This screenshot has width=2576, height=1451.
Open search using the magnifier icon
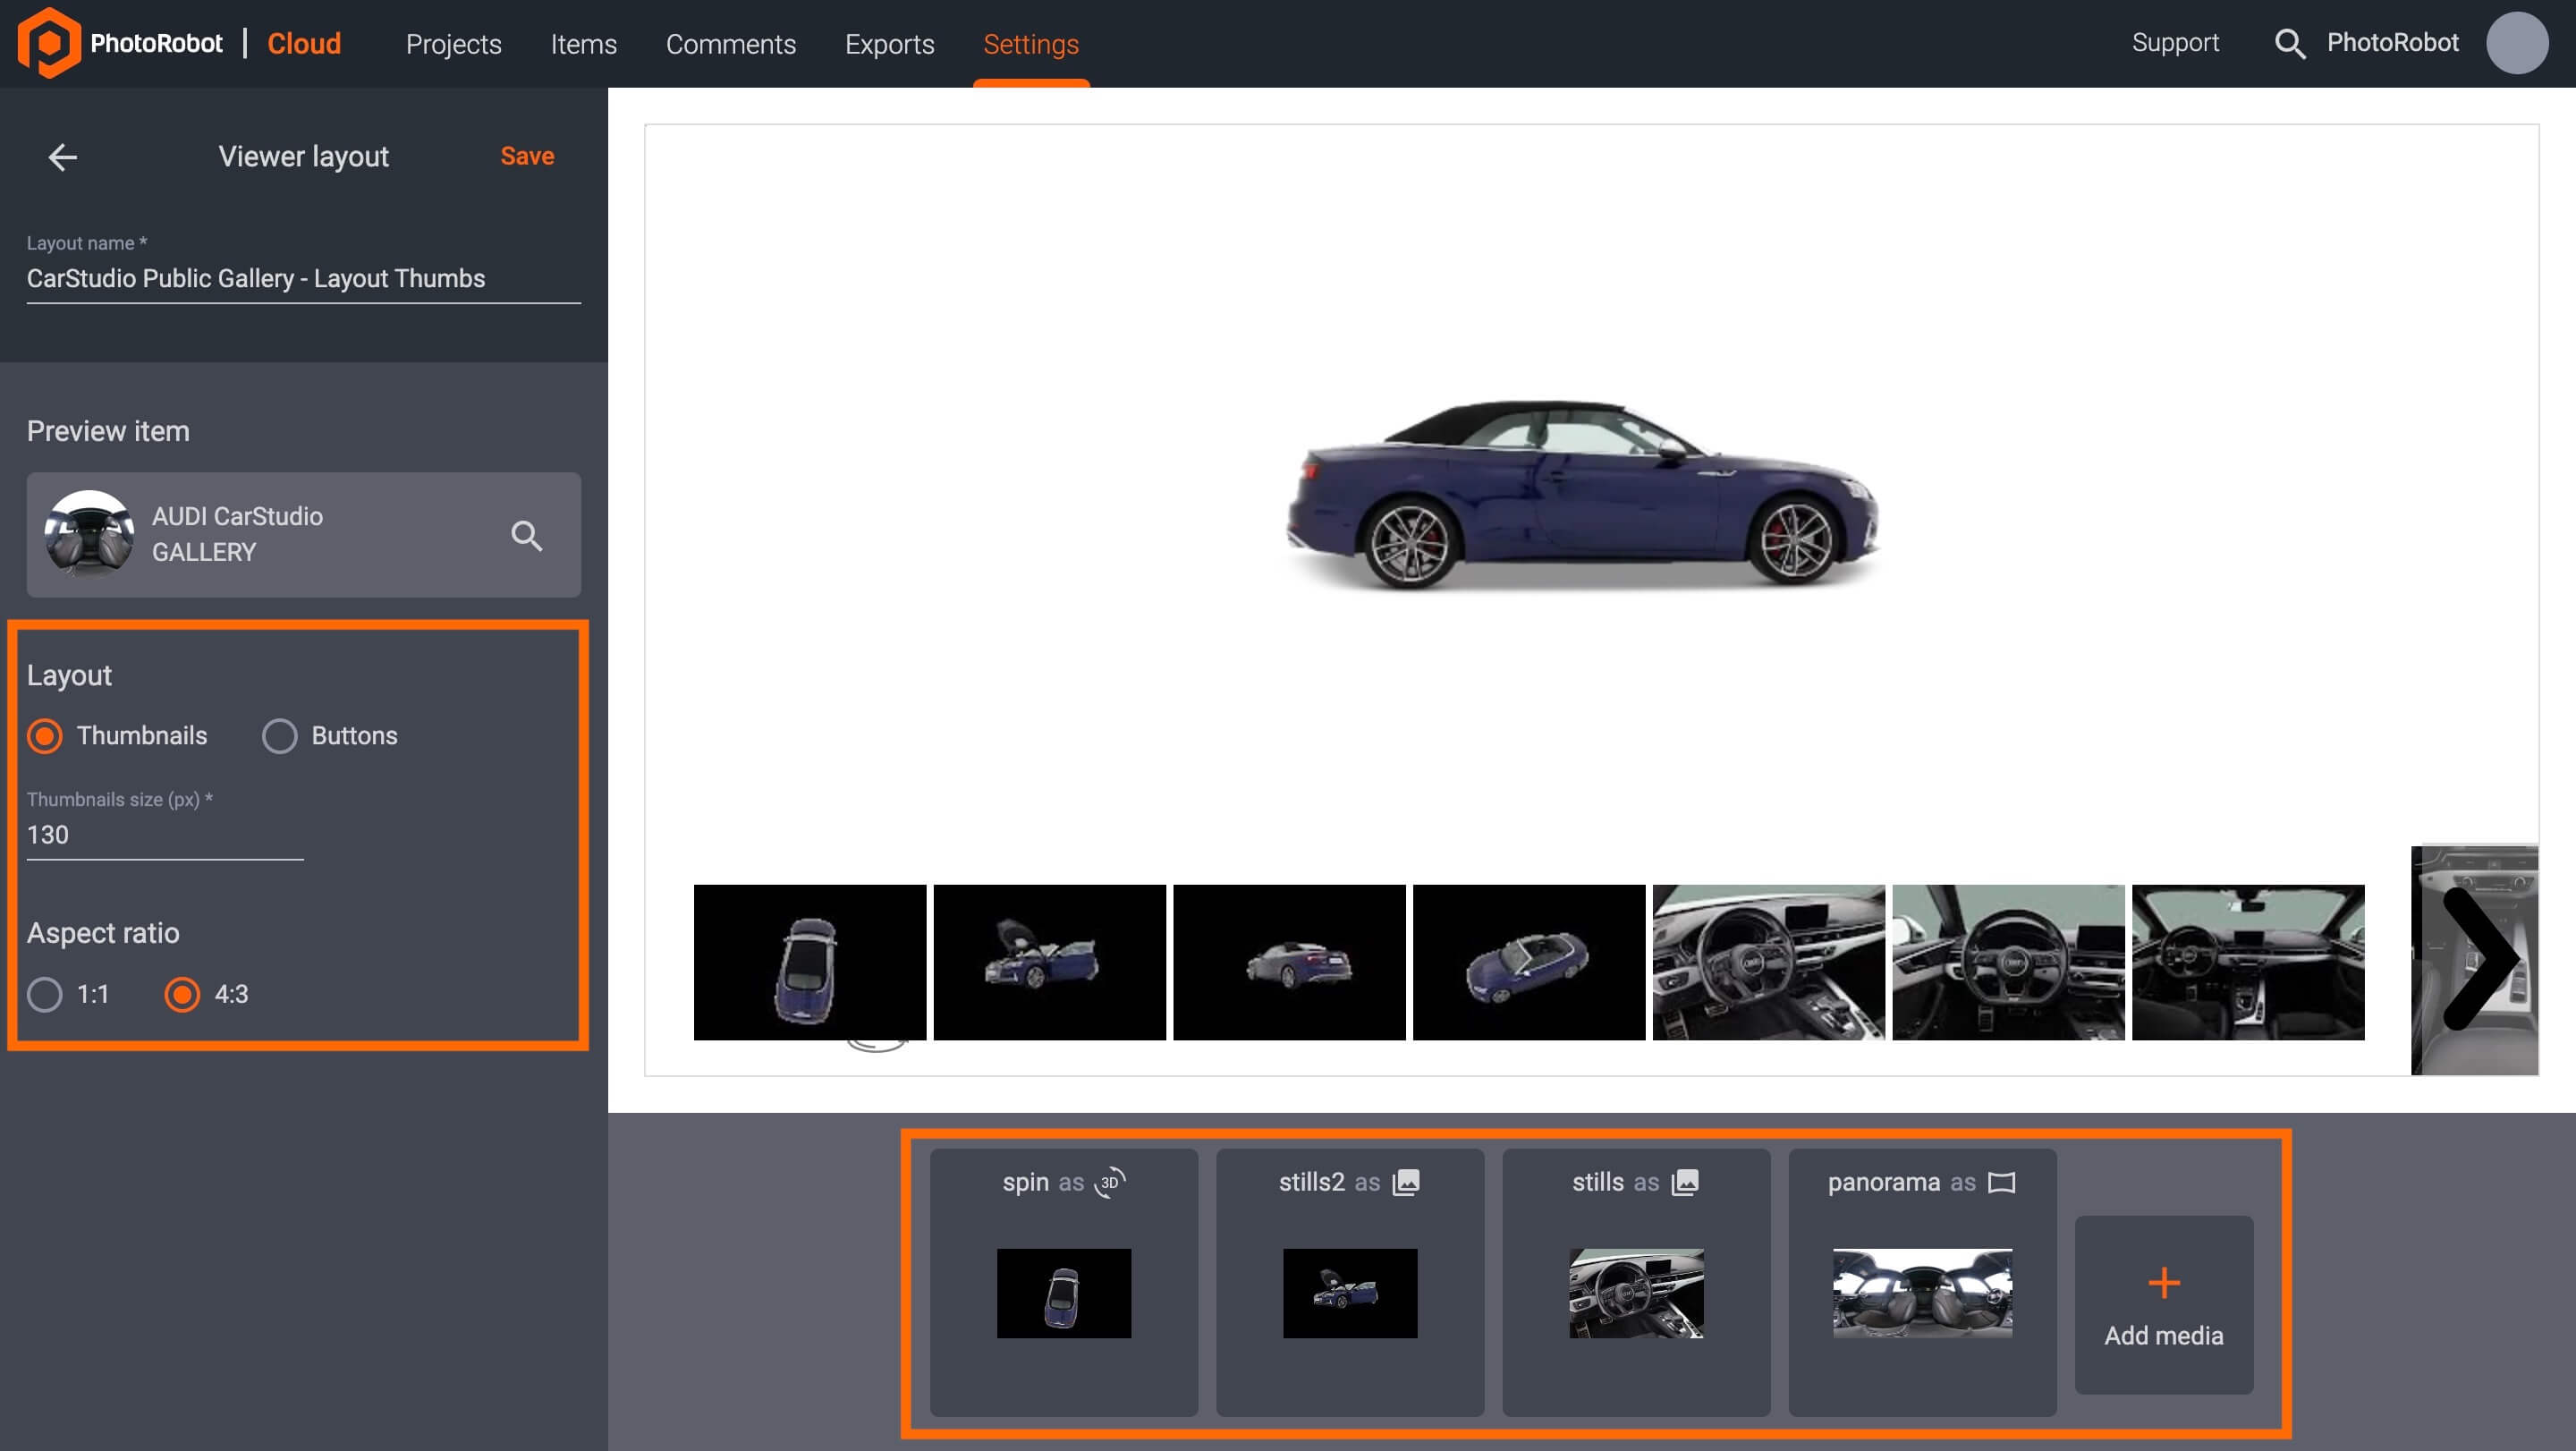pos(2290,44)
